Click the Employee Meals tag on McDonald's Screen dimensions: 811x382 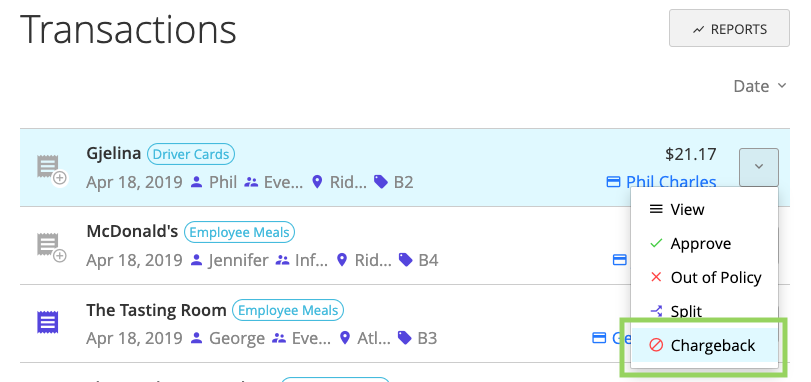(x=239, y=233)
